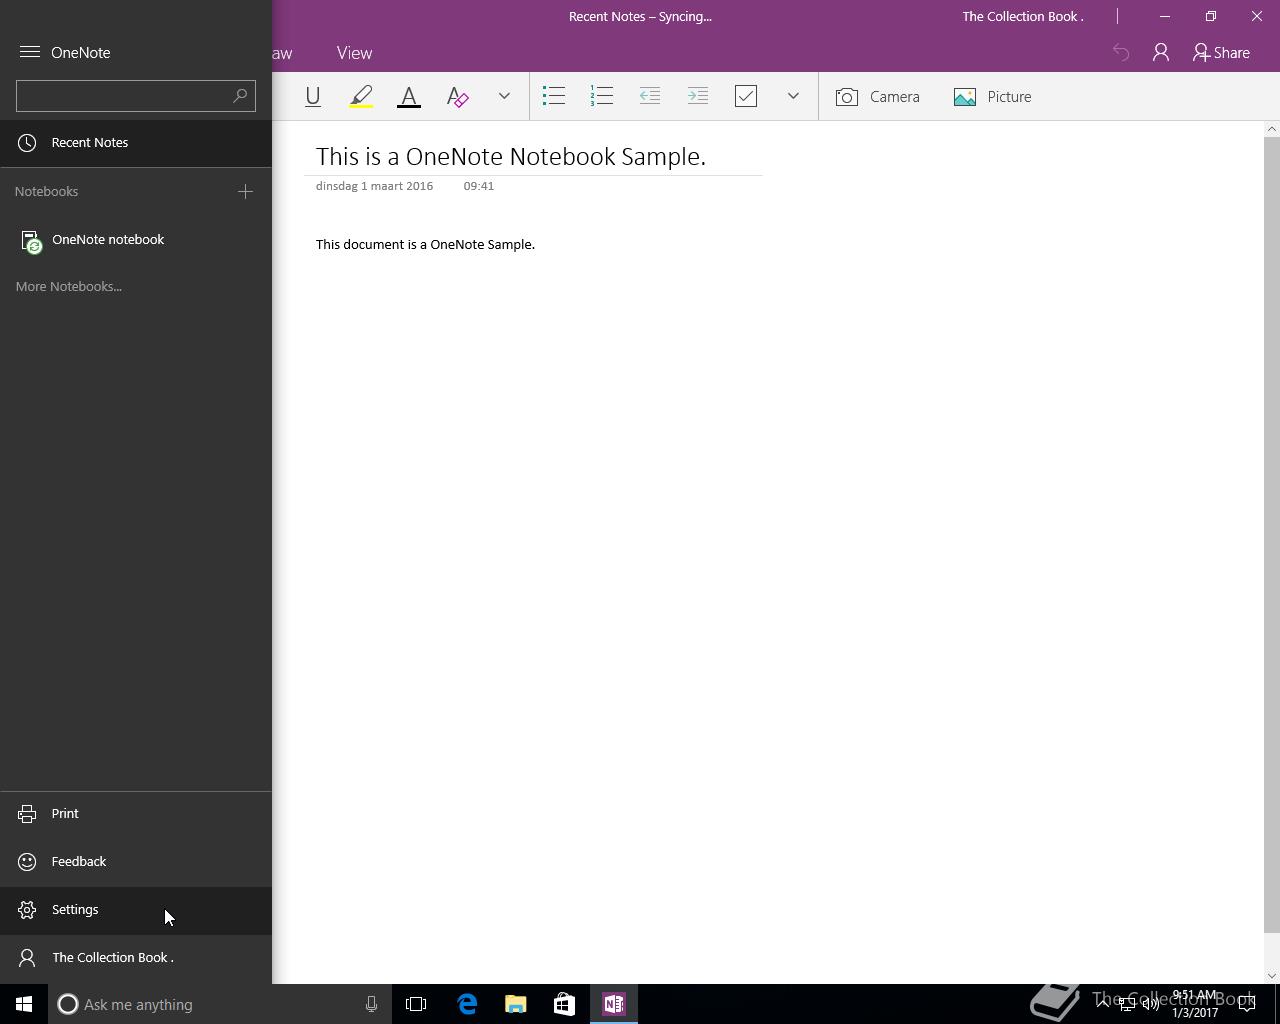Choose Print in the sidebar
The height and width of the screenshot is (1024, 1280).
click(x=136, y=814)
